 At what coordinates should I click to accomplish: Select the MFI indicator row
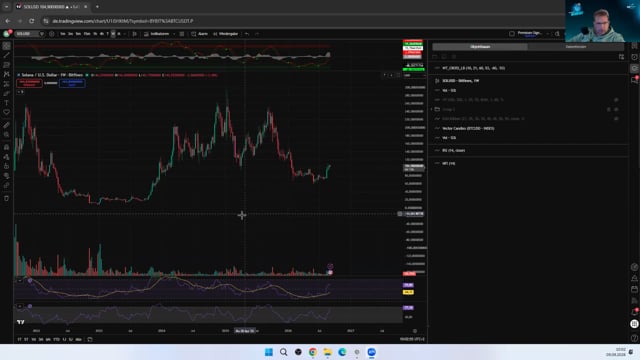click(x=529, y=163)
